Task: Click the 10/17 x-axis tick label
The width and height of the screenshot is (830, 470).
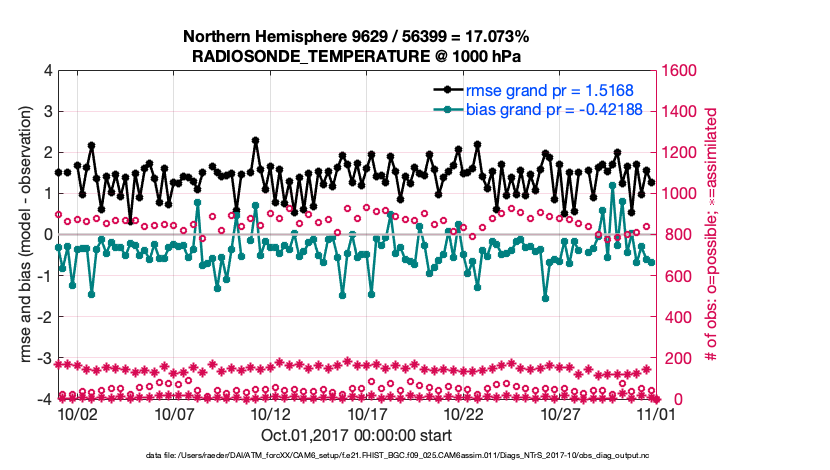Action: coord(367,413)
